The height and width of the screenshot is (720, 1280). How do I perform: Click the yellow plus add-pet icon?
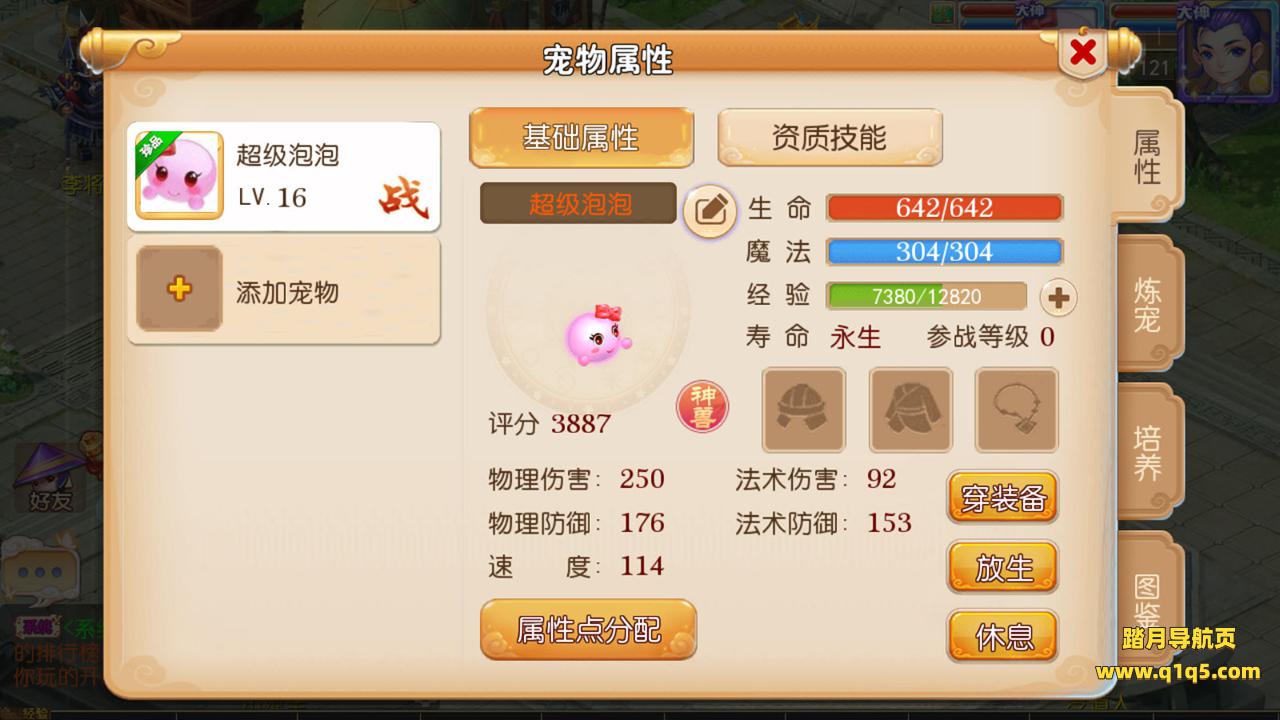[179, 289]
